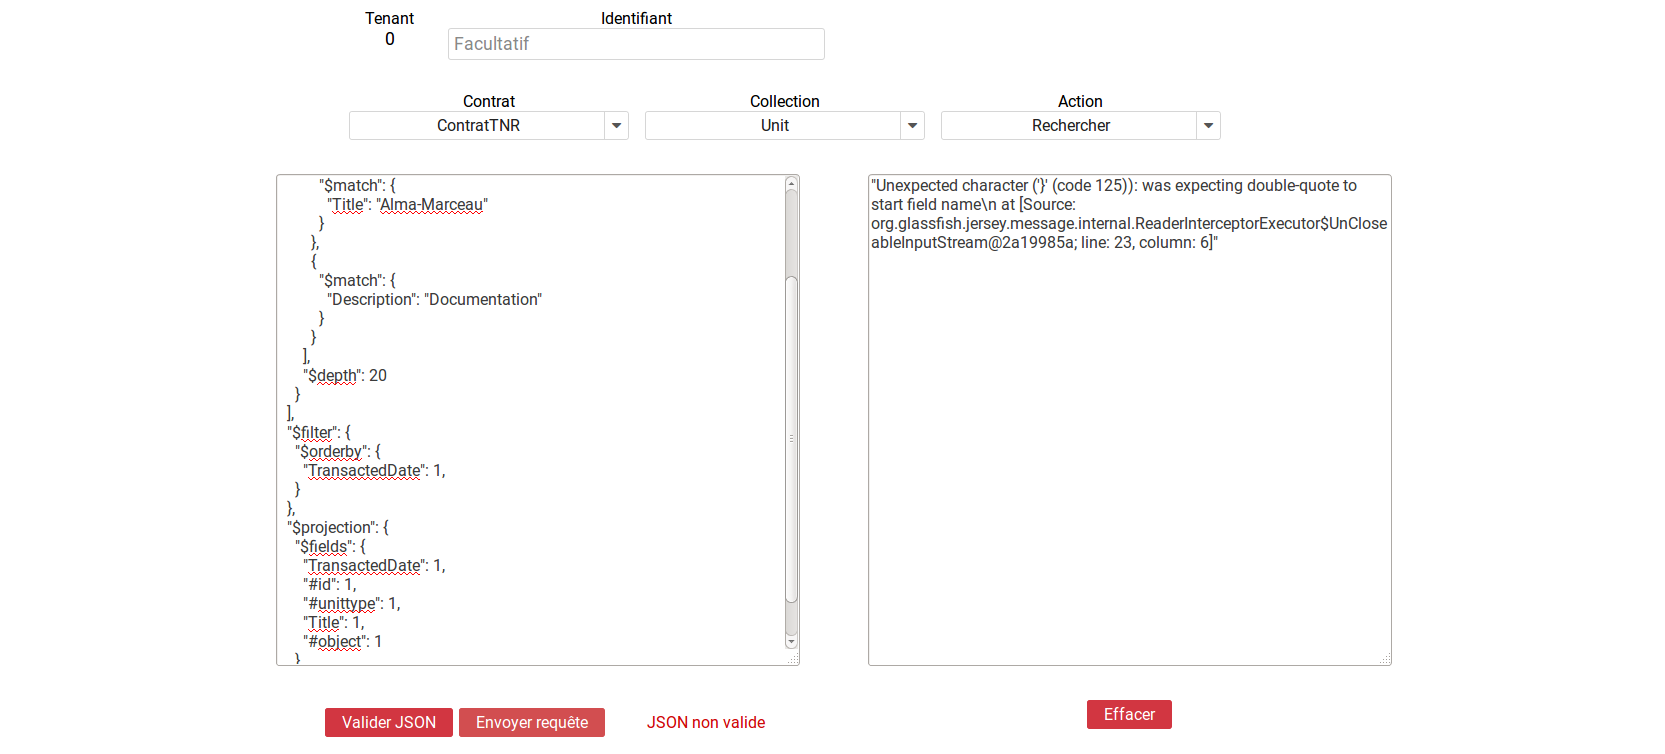Click the "Description": "Documentation" line in editor
Viewport: 1665px width, 754px height.
click(x=436, y=300)
